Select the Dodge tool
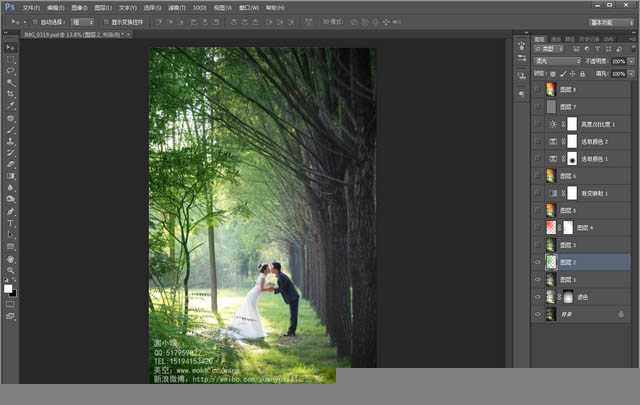The image size is (640, 405). pyautogui.click(x=10, y=199)
